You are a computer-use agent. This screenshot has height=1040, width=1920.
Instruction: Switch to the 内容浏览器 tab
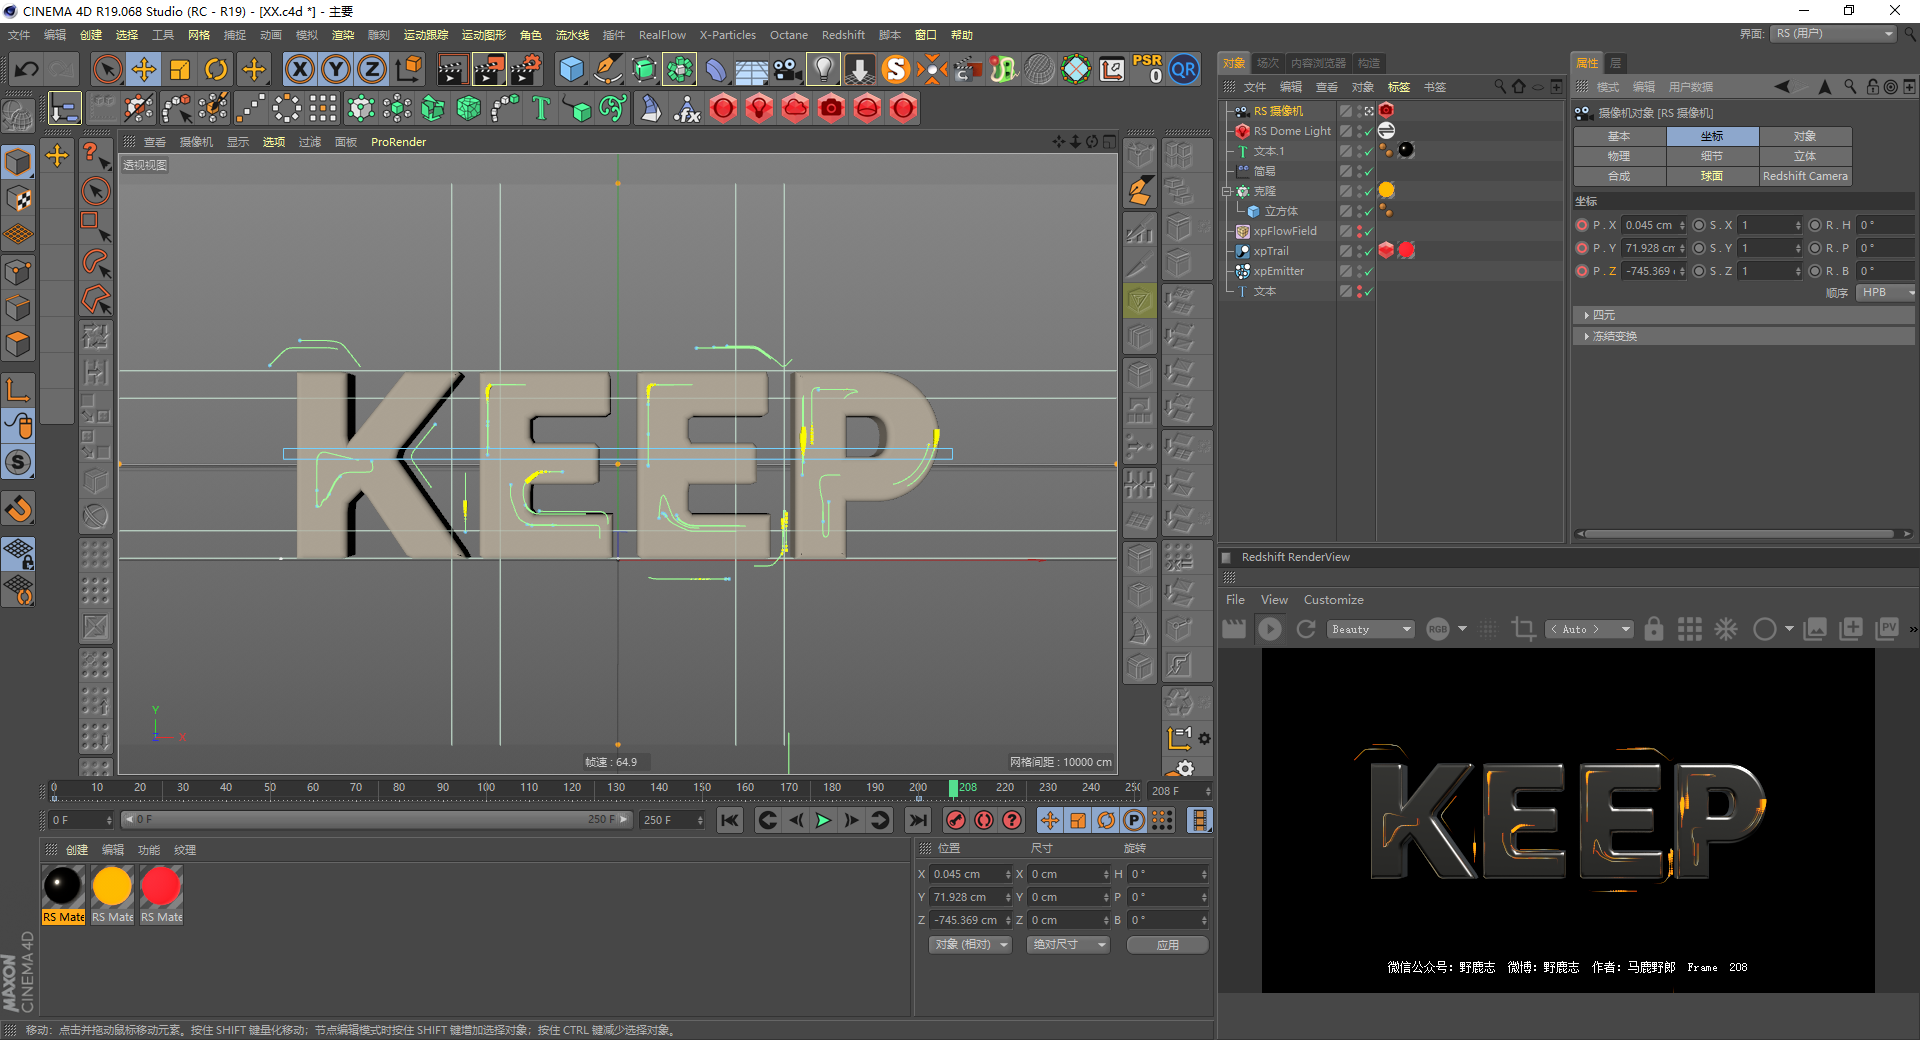(1318, 63)
